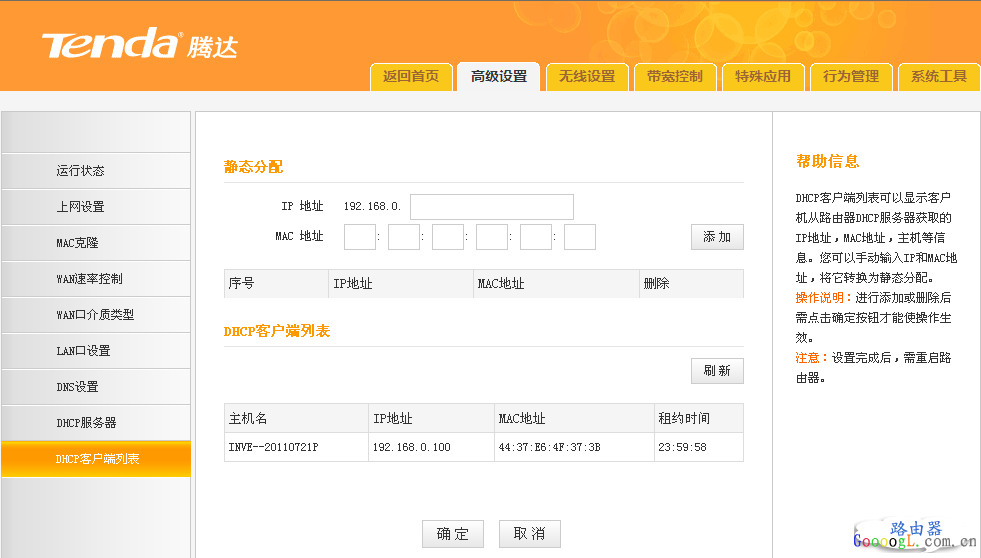Open the 系统工具 tab
This screenshot has height=558, width=981.
tap(939, 77)
